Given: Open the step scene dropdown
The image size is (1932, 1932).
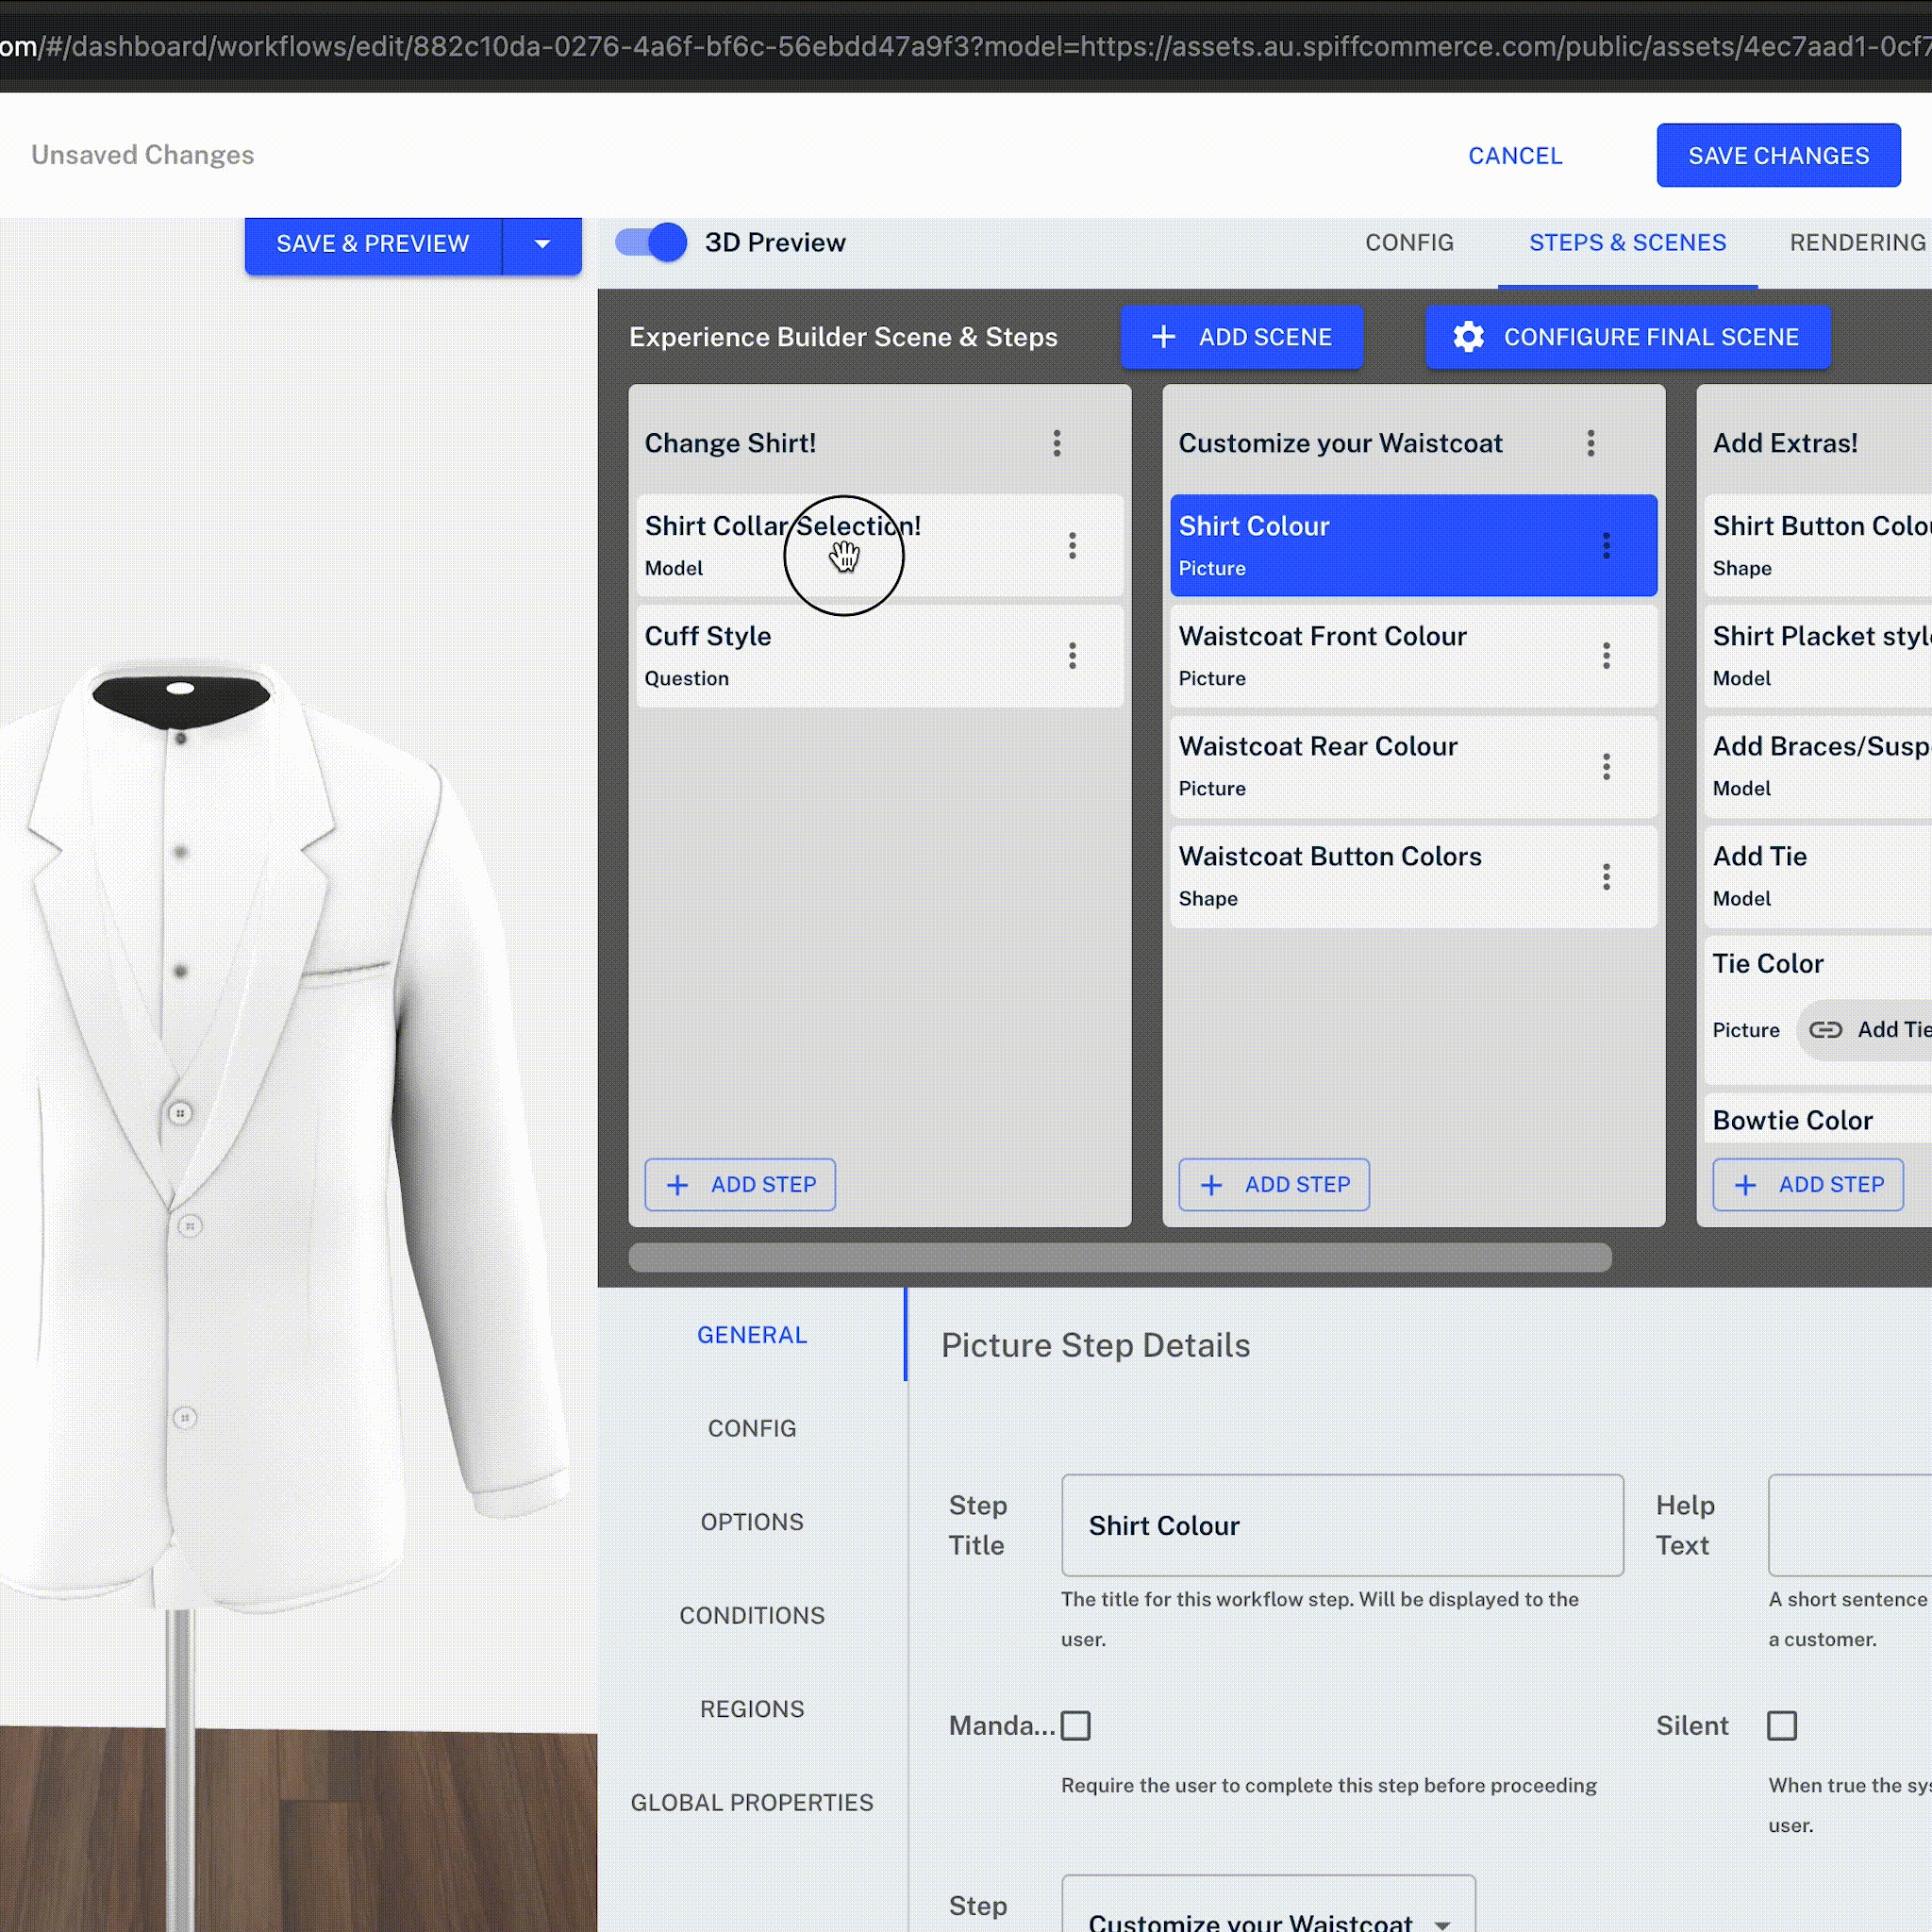Looking at the screenshot, I should tap(1267, 1915).
